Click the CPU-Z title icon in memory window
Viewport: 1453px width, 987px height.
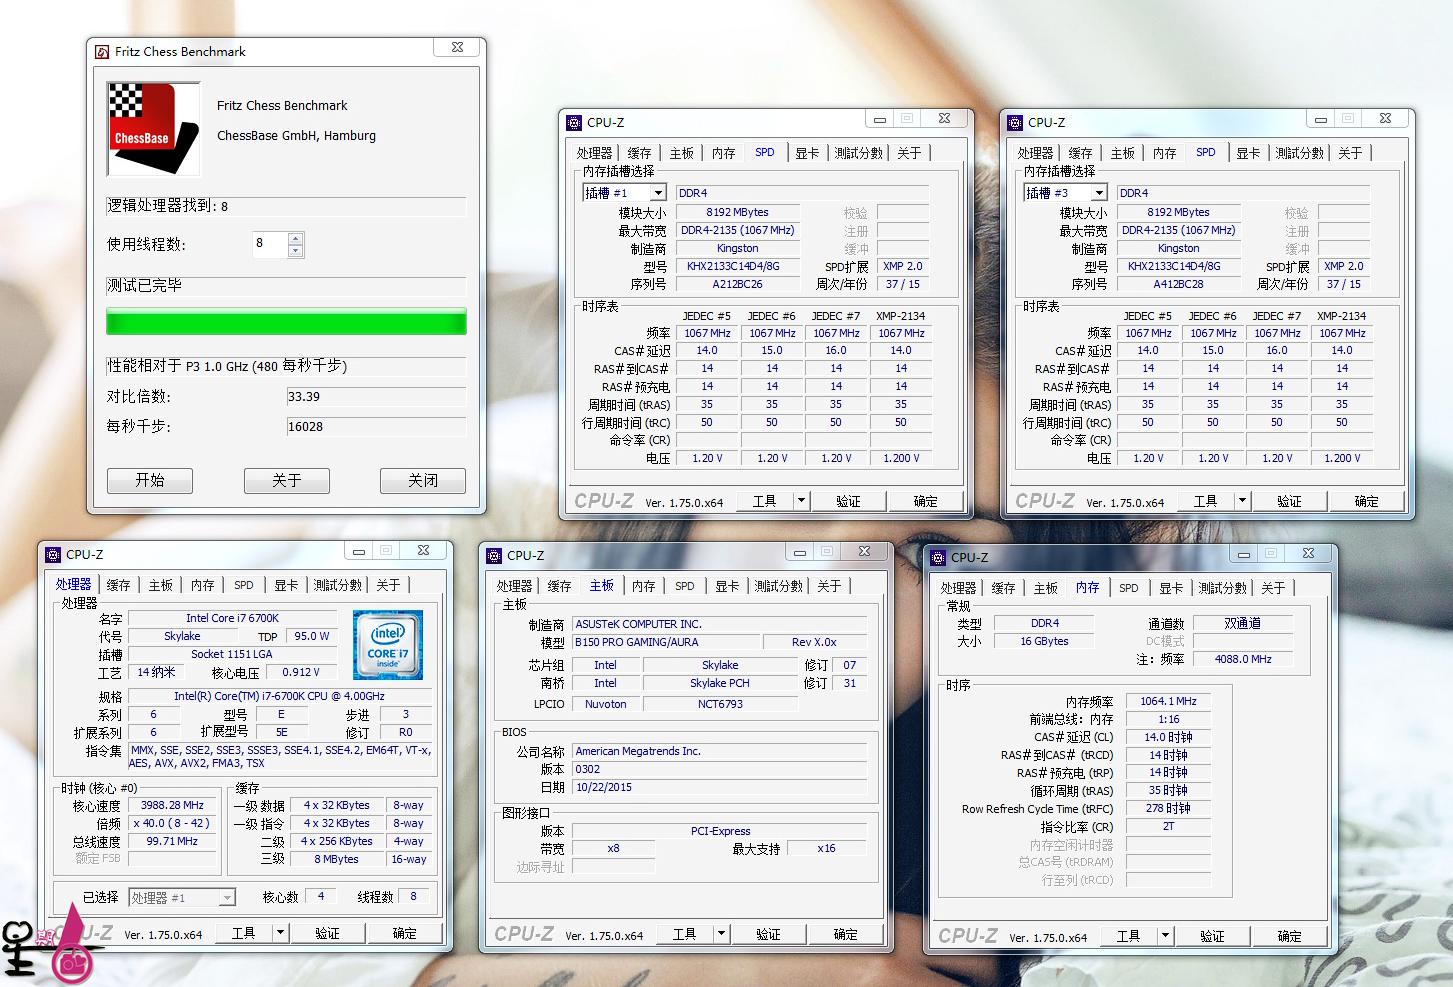[937, 558]
